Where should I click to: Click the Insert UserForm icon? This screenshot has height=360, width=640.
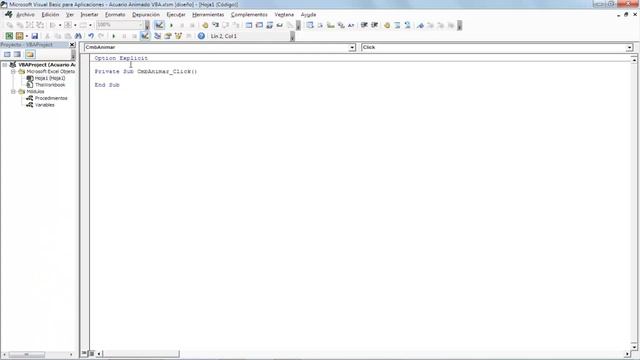pos(19,36)
